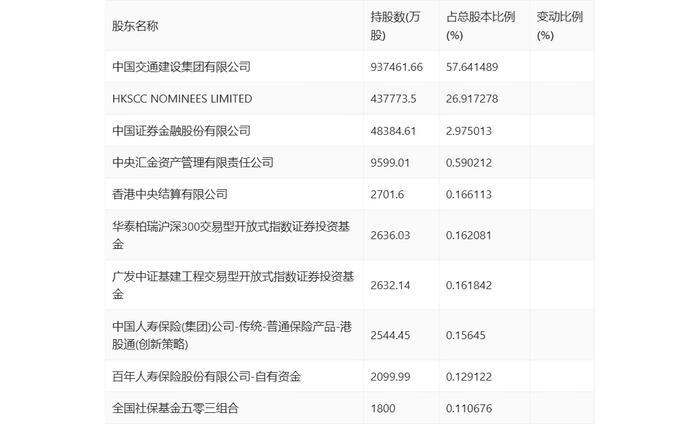The height and width of the screenshot is (424, 700).
Task: Click share count 2636.03
Action: 390,235
